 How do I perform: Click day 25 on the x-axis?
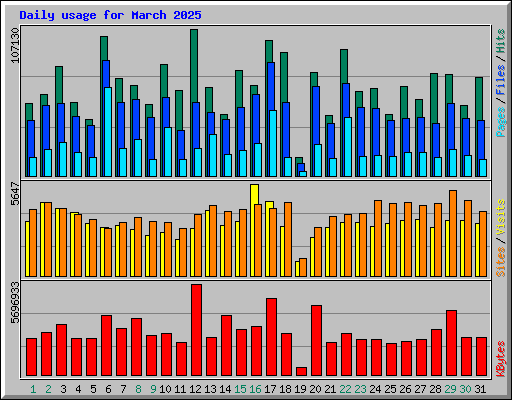point(390,389)
